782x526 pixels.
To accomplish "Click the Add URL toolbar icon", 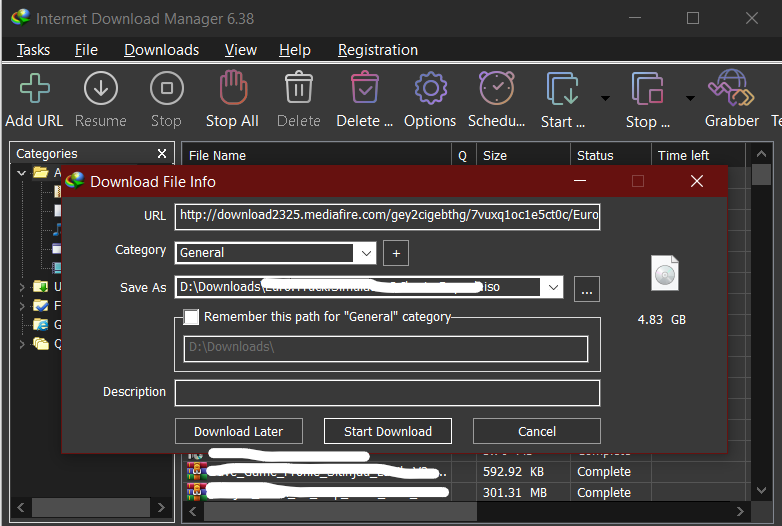I will click(x=34, y=88).
